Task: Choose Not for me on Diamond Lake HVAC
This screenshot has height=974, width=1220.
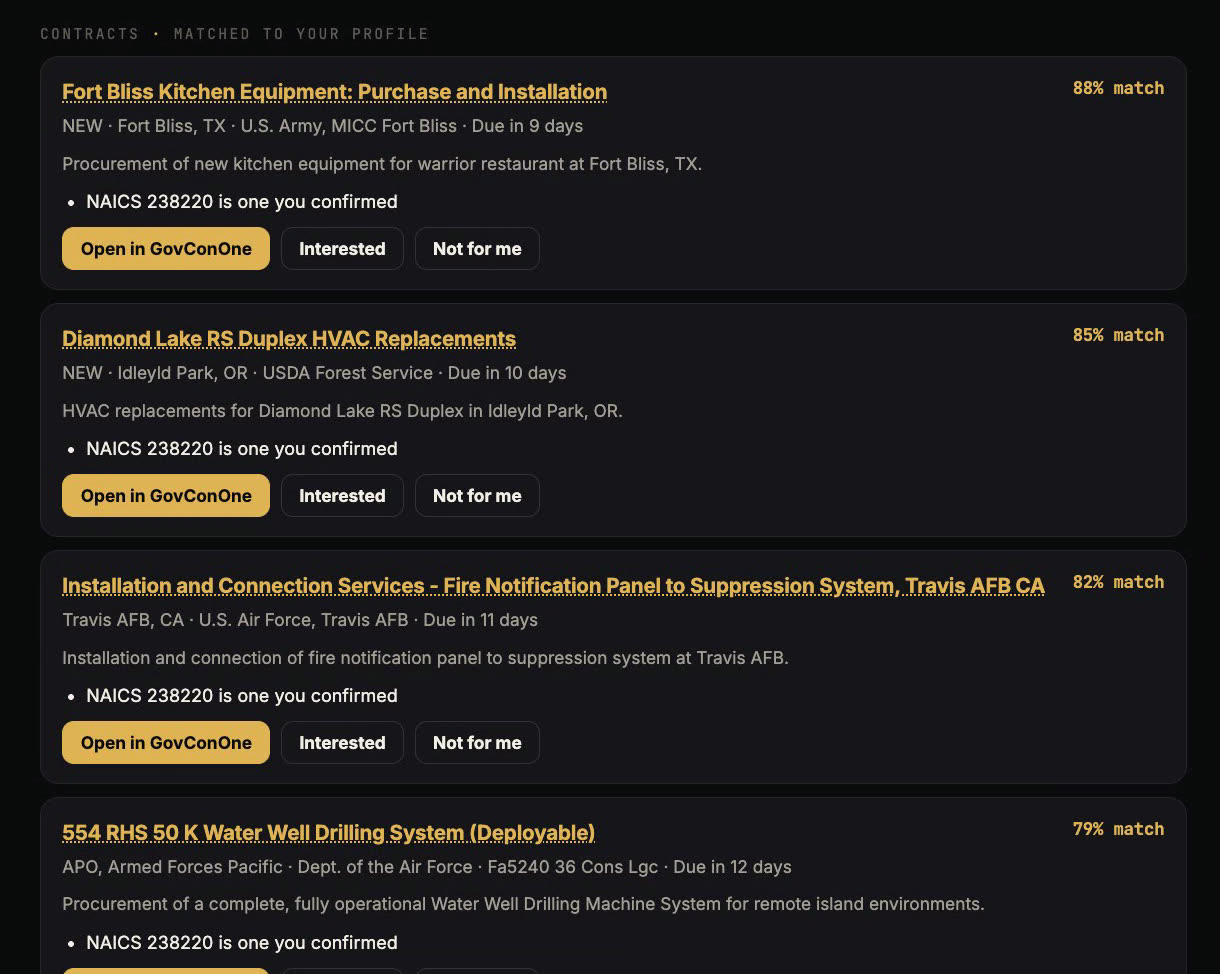Action: click(x=477, y=496)
